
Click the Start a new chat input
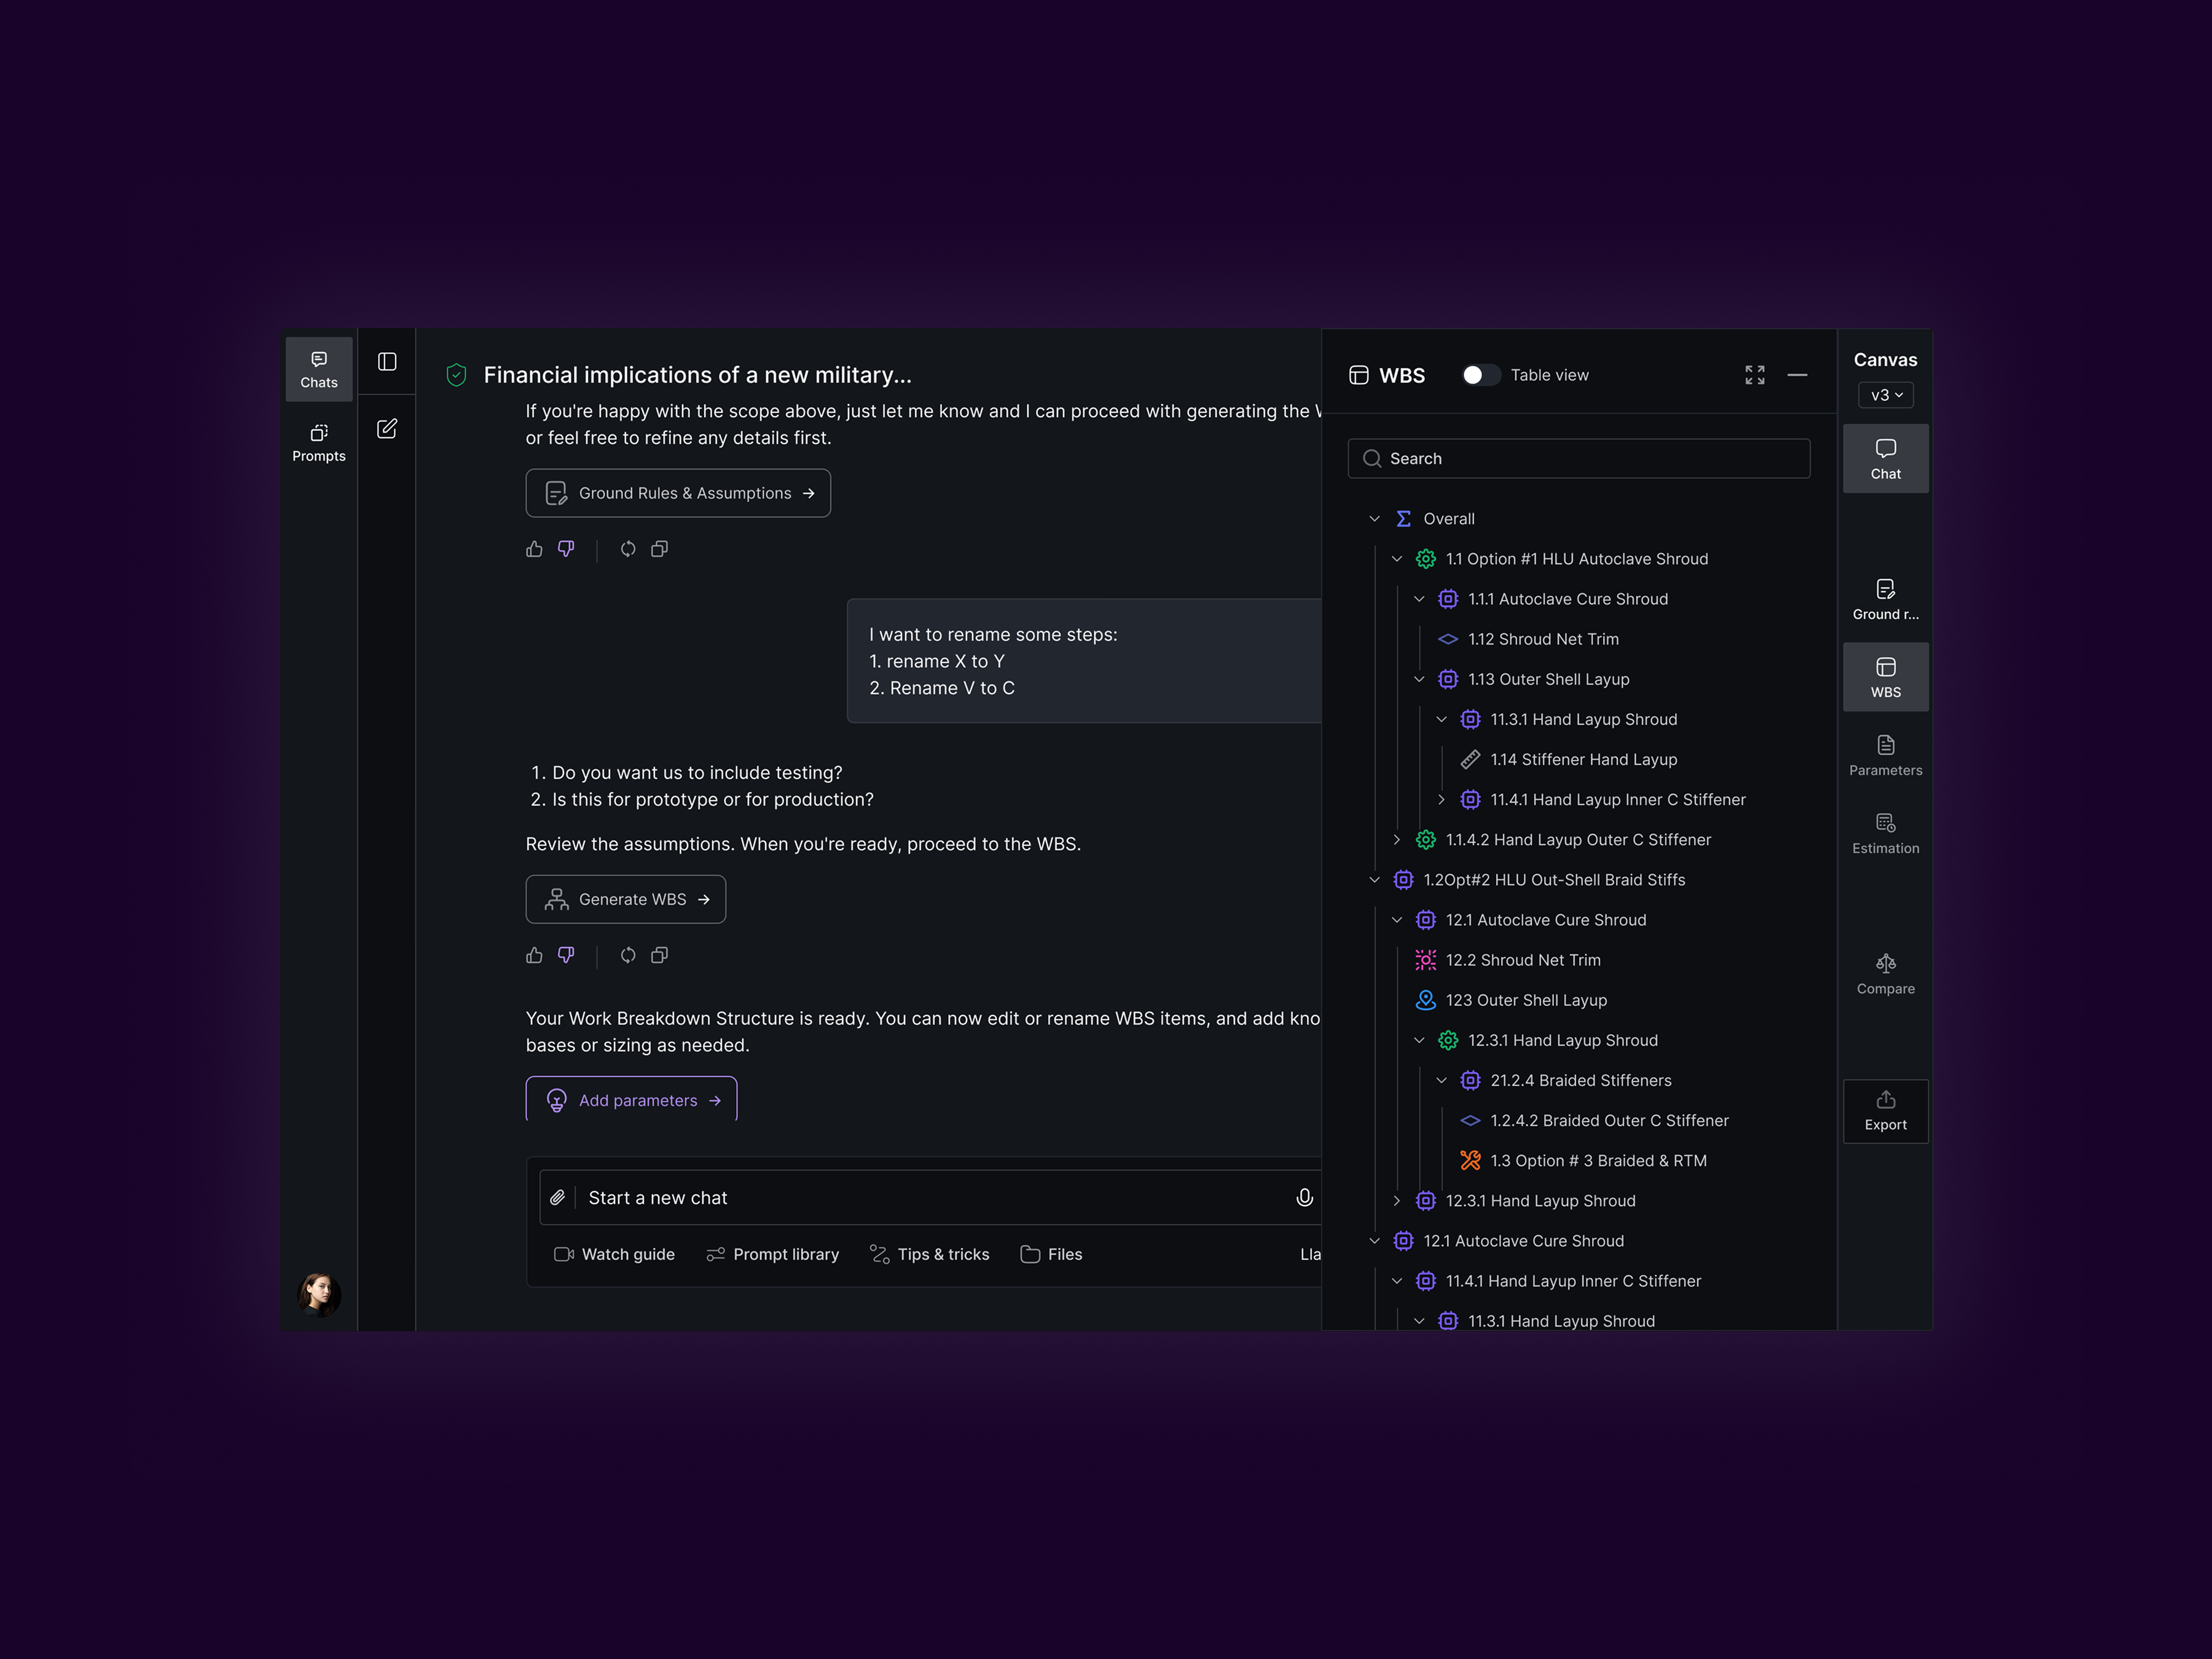point(930,1197)
